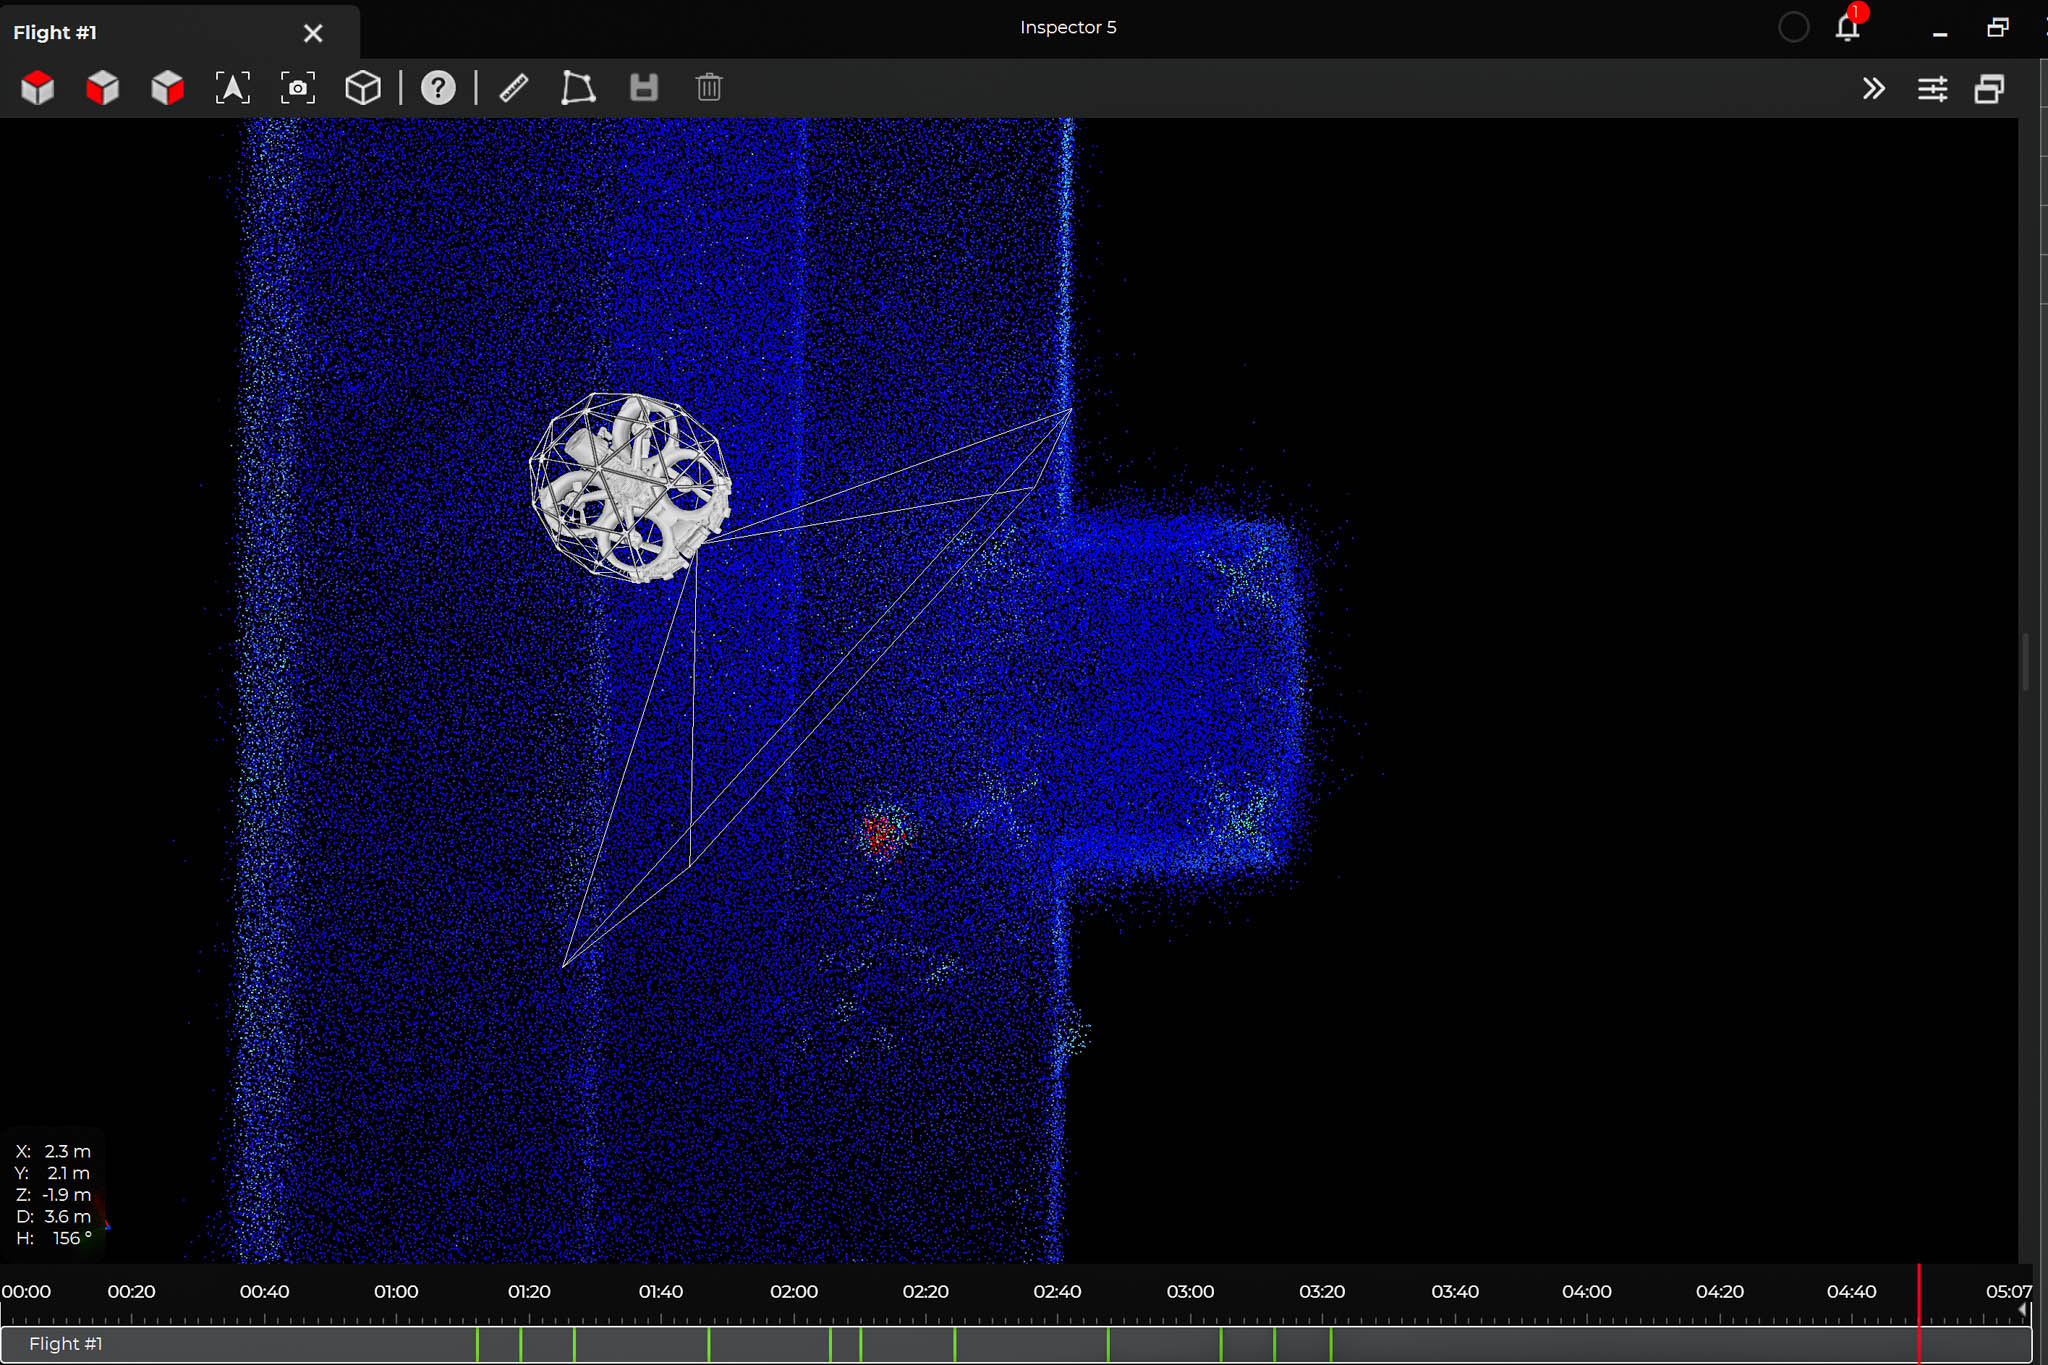The width and height of the screenshot is (2048, 1365).
Task: Click the trash delete icon
Action: 709,88
